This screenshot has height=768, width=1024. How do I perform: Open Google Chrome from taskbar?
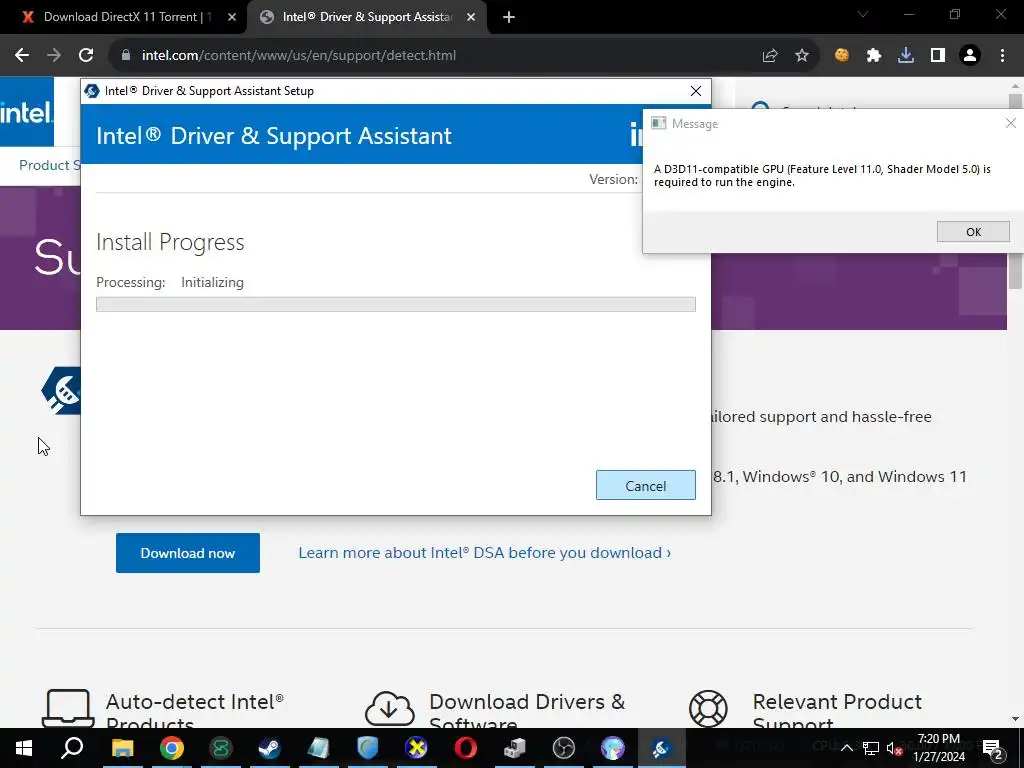click(172, 748)
